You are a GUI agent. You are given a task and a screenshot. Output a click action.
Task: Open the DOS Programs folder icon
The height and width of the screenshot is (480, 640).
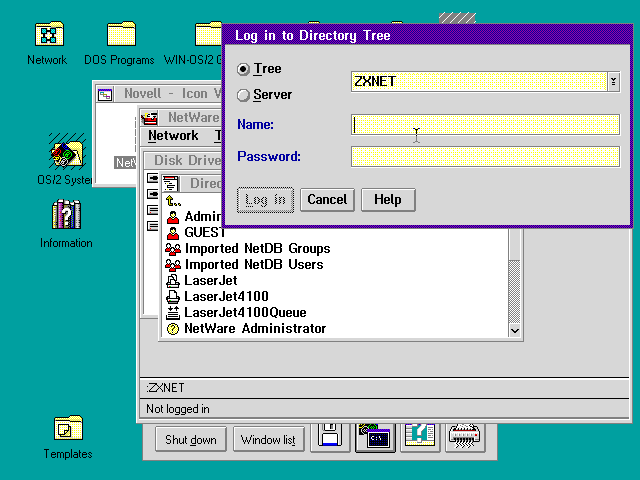pos(121,34)
